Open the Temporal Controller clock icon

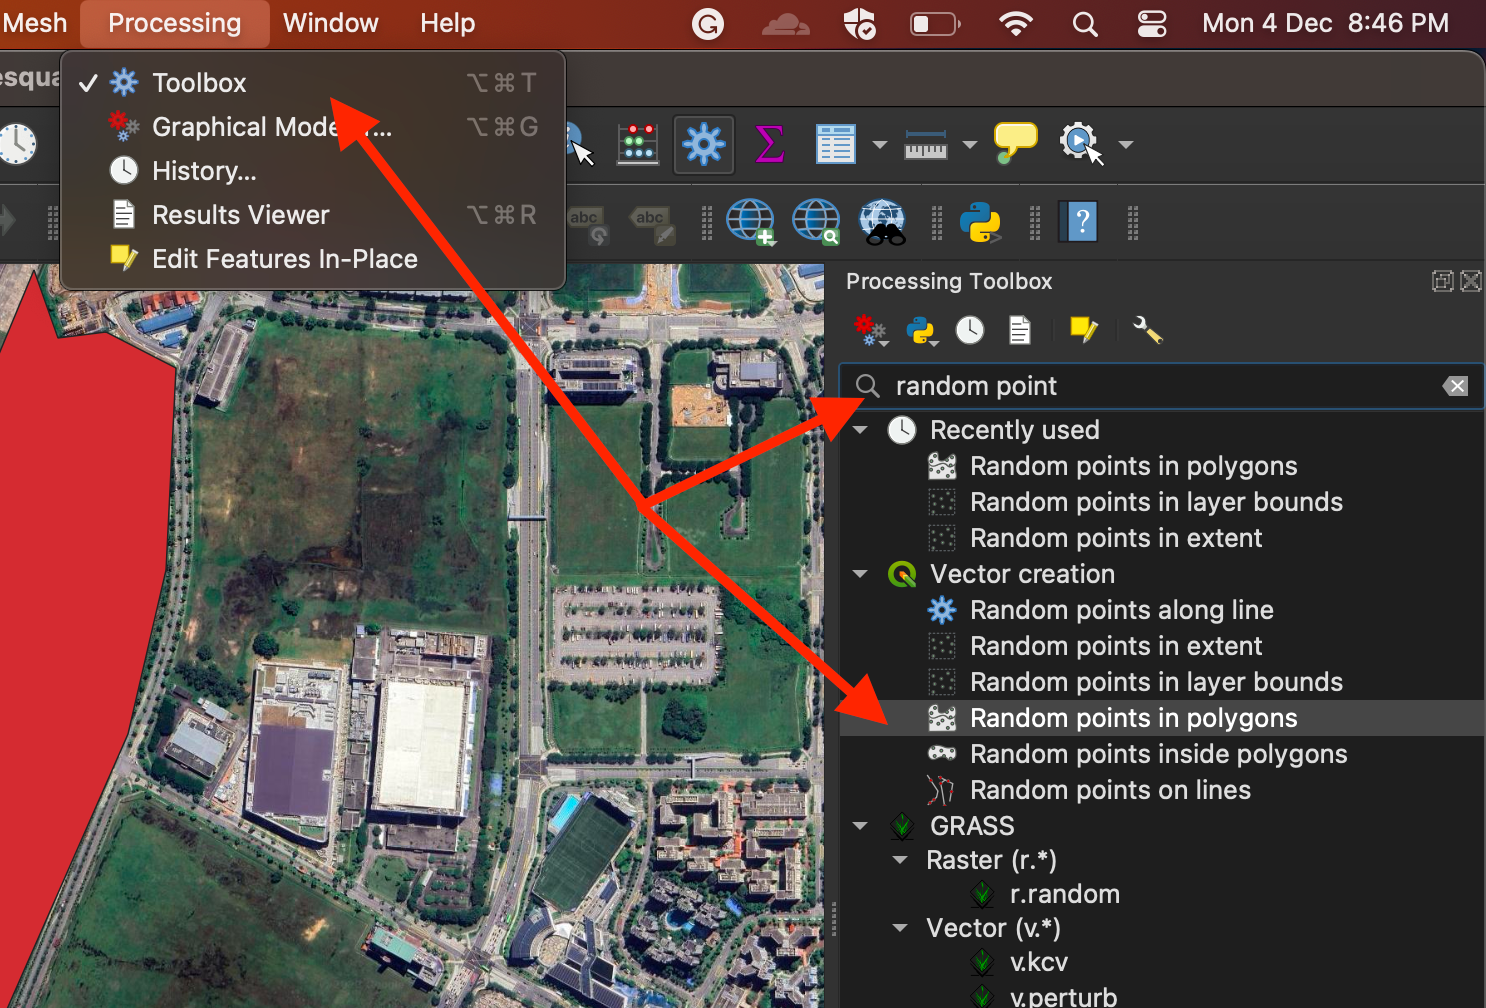(17, 145)
